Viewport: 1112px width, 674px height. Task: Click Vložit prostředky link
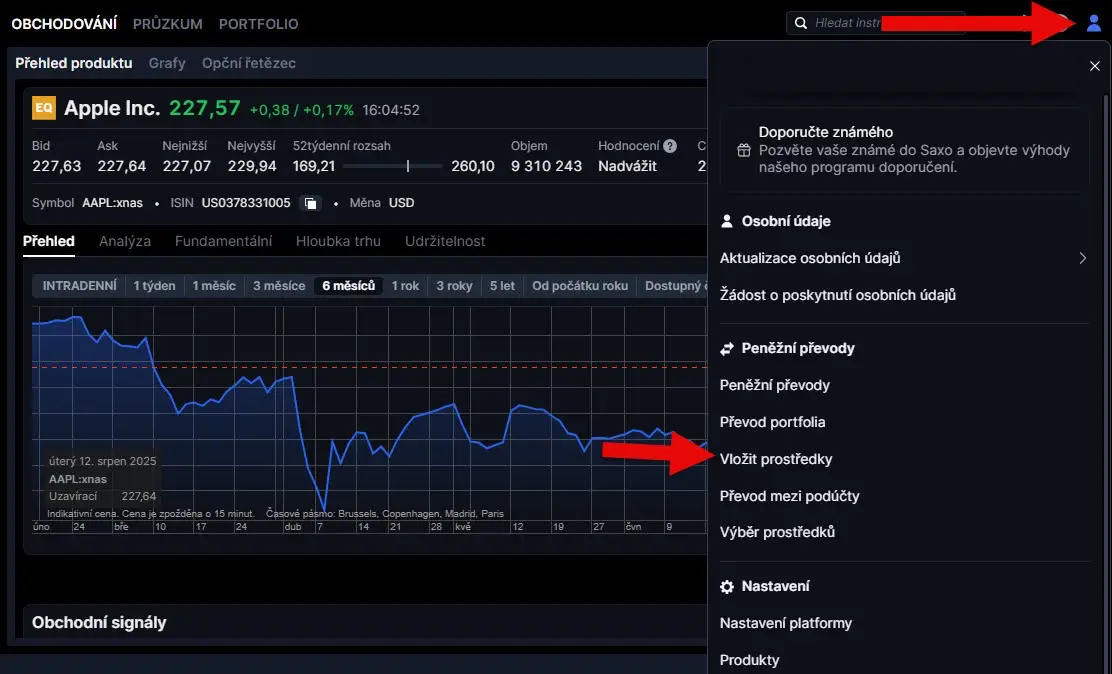click(x=776, y=459)
